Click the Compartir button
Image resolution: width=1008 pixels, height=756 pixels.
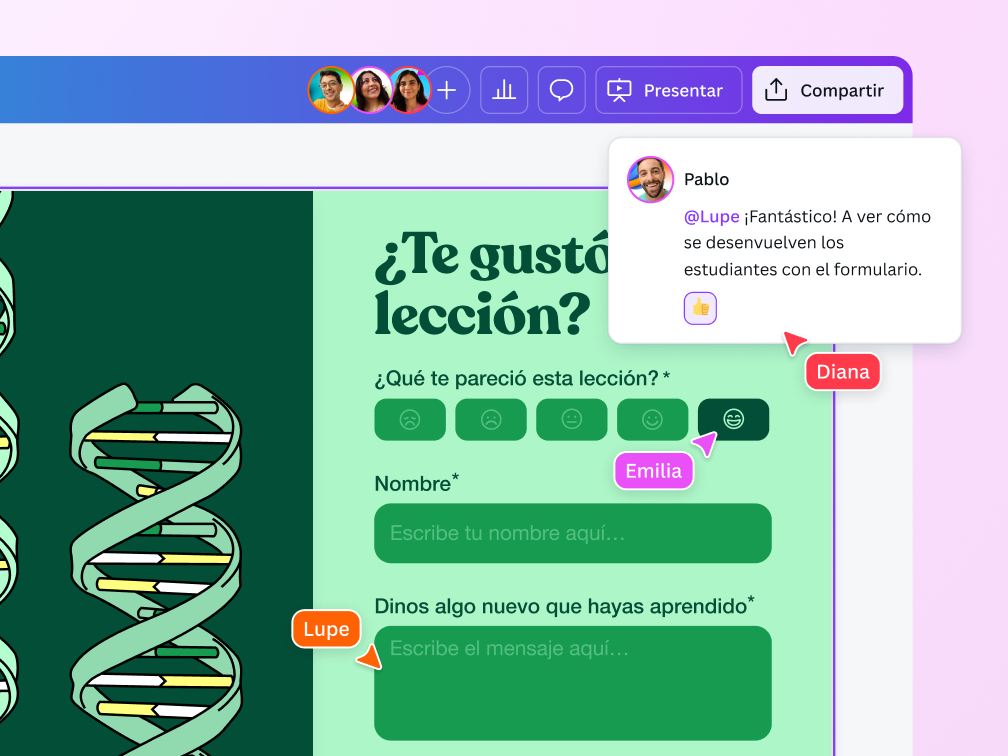coord(827,90)
